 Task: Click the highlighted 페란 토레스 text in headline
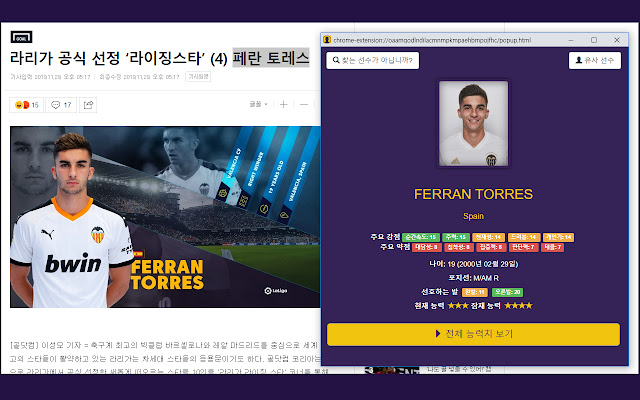[x=271, y=58]
